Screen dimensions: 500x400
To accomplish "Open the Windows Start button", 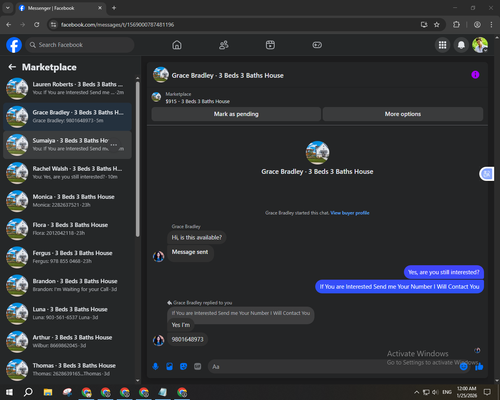I will pyautogui.click(x=9, y=392).
